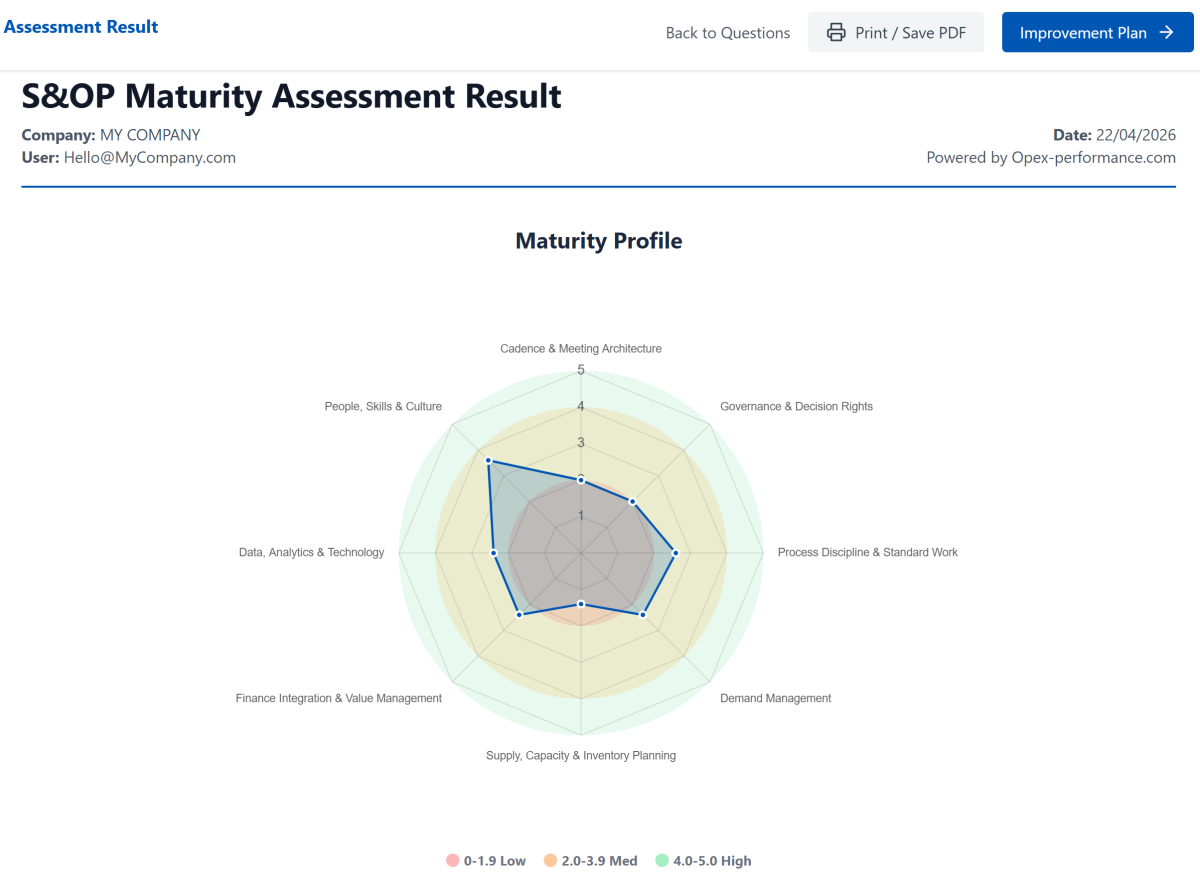Viewport: 1200px width, 878px height.
Task: Click the Demand Management data point on the radar chart
Action: [x=642, y=613]
